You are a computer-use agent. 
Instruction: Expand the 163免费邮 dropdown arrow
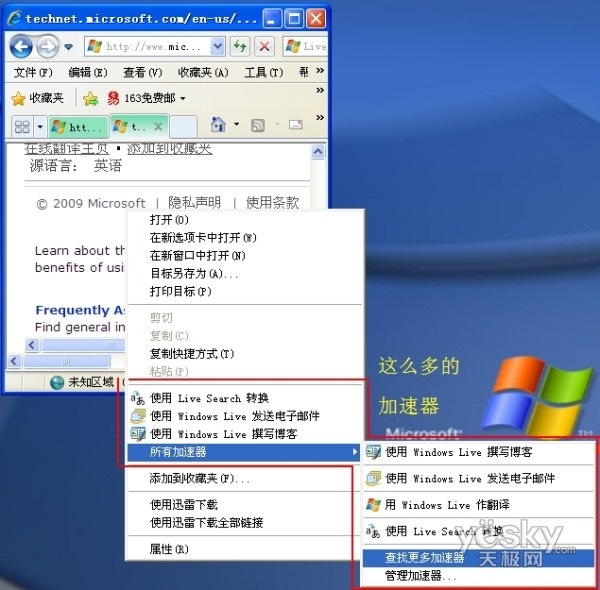pos(183,99)
